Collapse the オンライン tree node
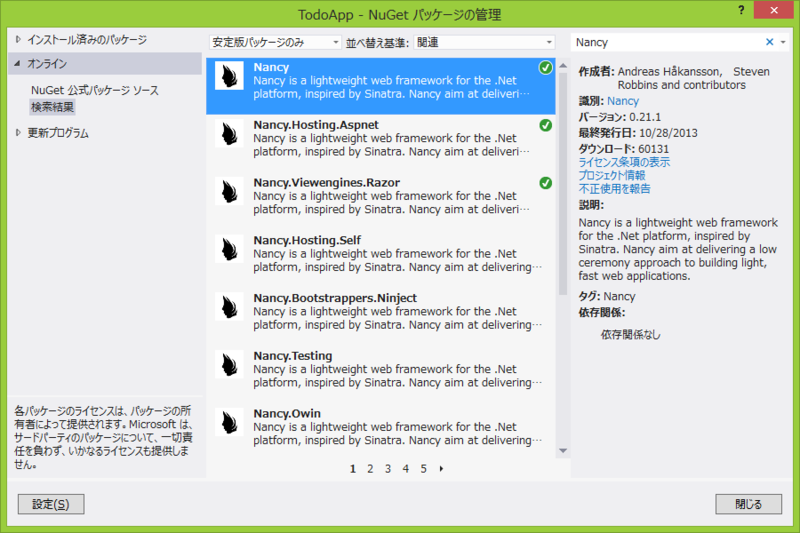 click(x=18, y=63)
